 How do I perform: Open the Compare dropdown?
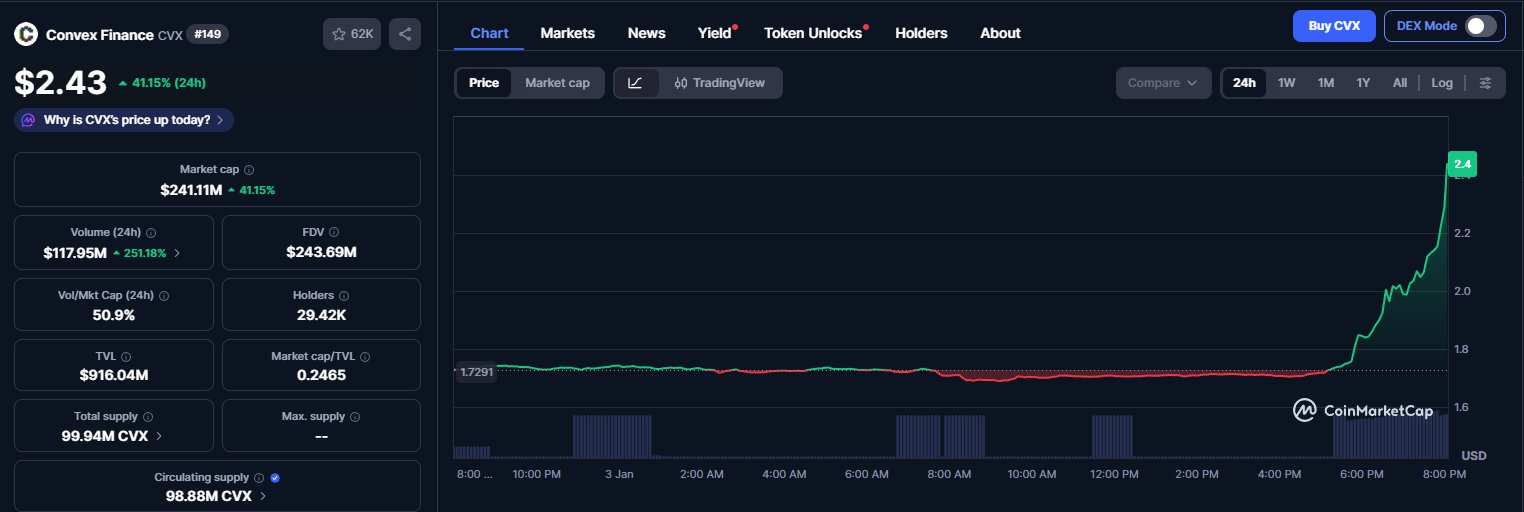(x=1163, y=83)
